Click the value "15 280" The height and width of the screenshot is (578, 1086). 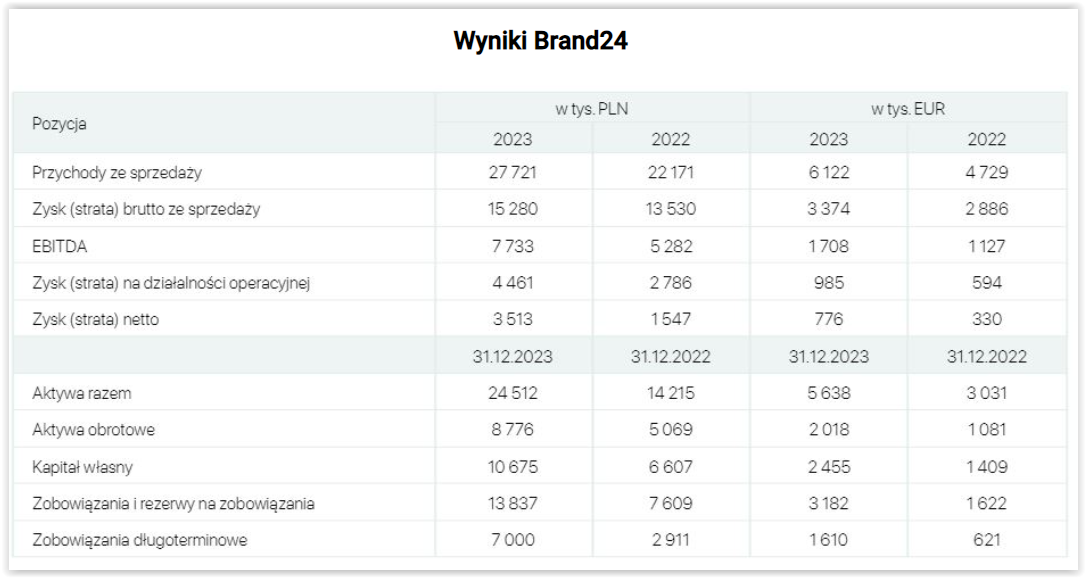[x=513, y=209]
